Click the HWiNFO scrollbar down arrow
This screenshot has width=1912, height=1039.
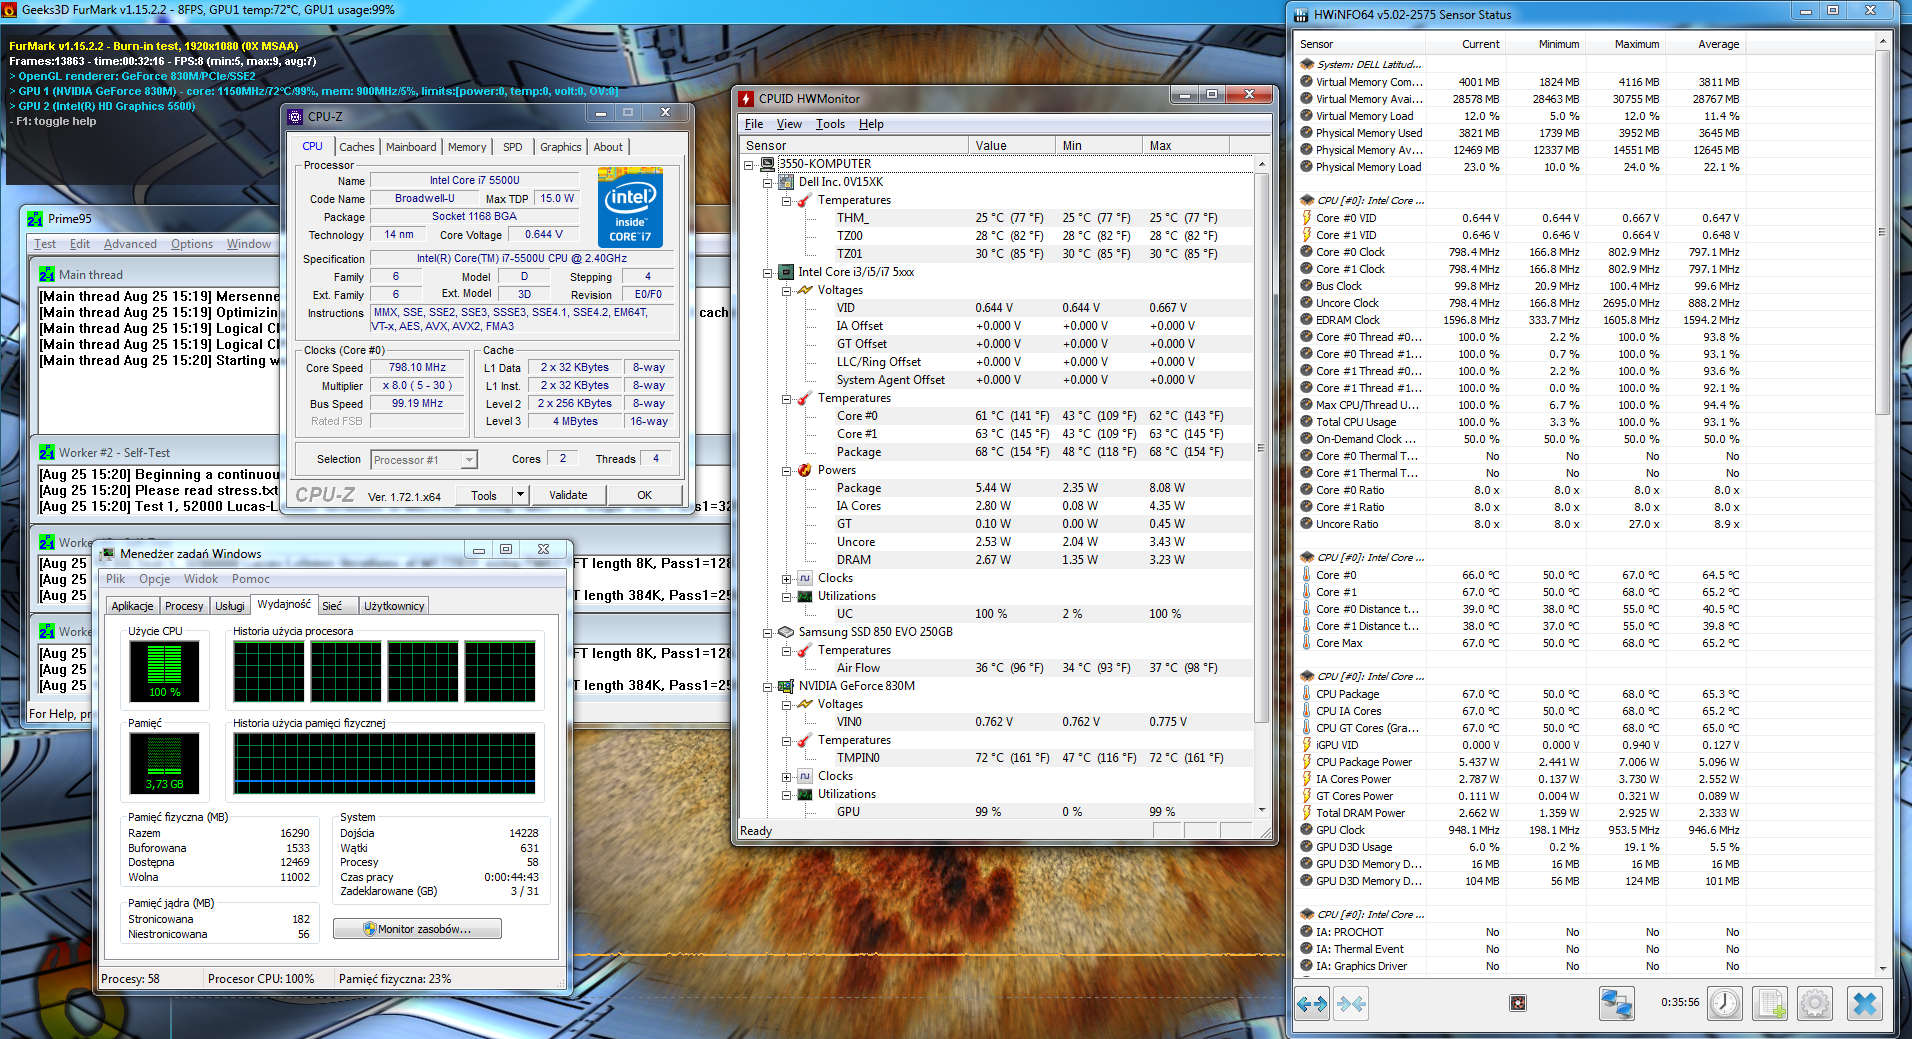[1882, 968]
